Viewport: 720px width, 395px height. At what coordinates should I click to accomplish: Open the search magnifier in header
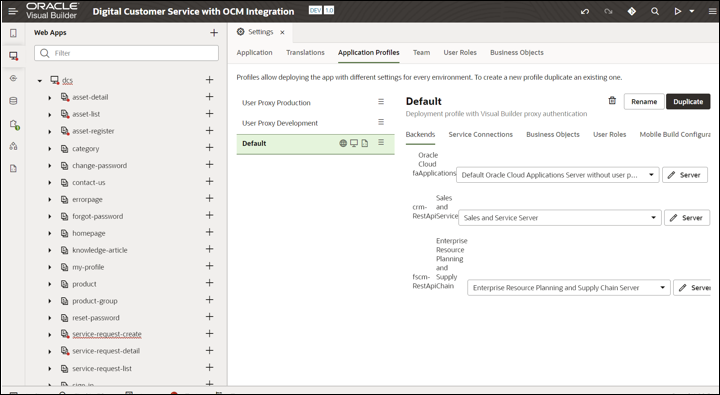pos(655,11)
